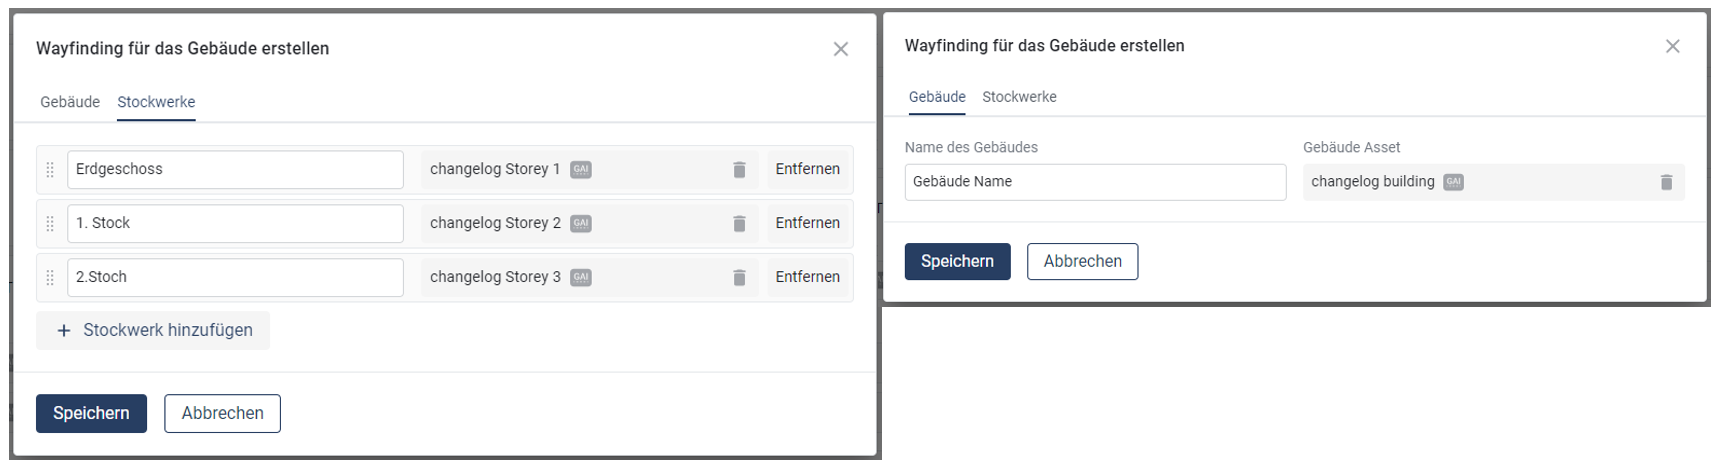This screenshot has height=467, width=1720.
Task: Close the left Wayfinding dialog
Action: pyautogui.click(x=841, y=49)
